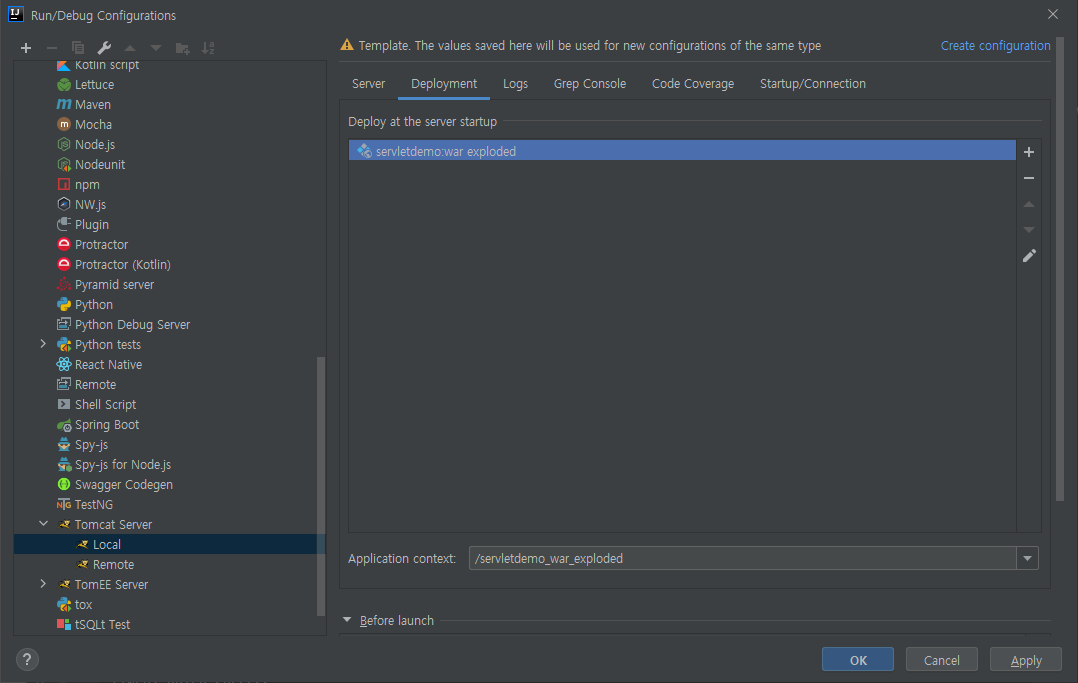Edit the artifact with the pencil icon
The image size is (1078, 683).
(1028, 256)
